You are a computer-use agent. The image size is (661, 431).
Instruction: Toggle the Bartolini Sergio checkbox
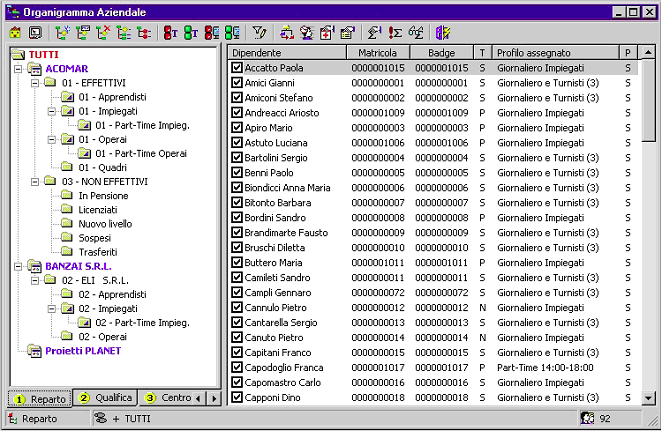click(x=236, y=157)
